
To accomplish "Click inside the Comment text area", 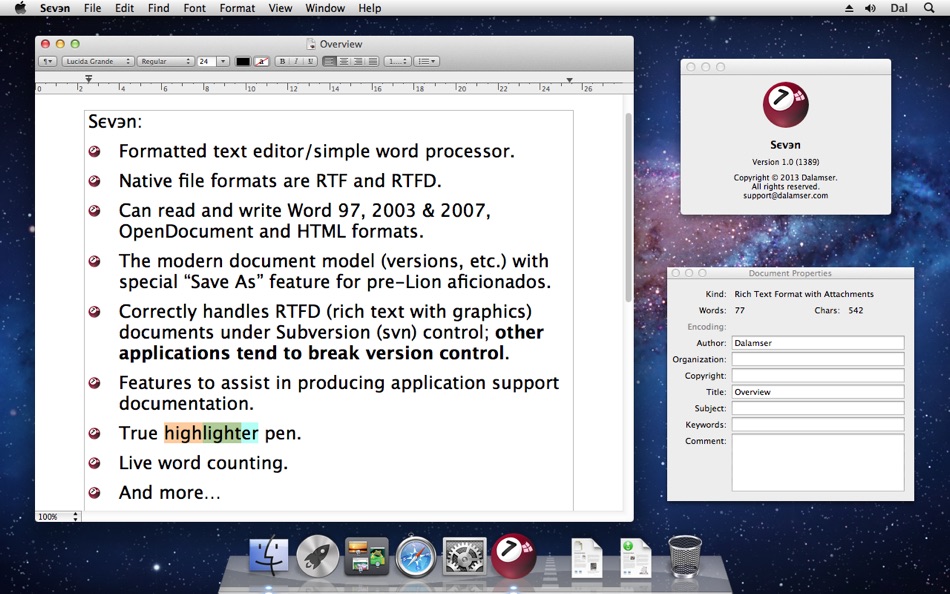I will point(818,462).
